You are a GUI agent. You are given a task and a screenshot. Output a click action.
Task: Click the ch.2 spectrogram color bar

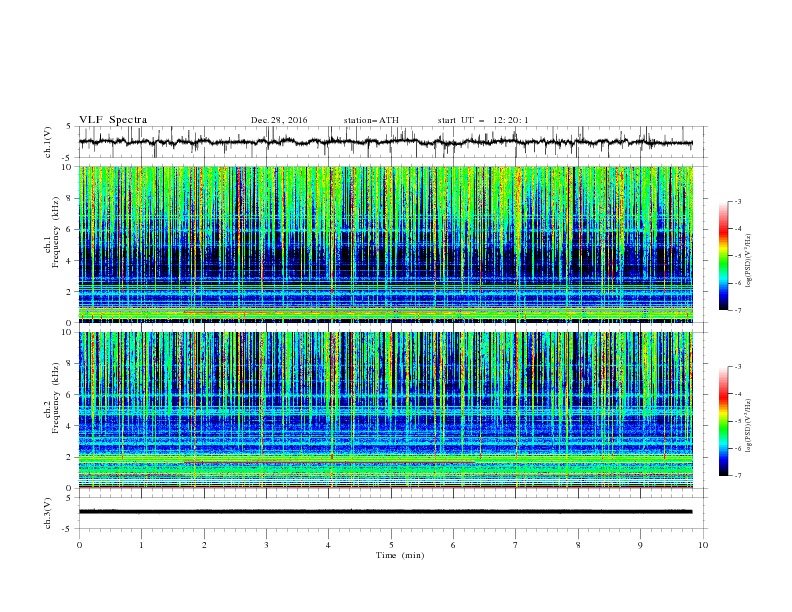(x=723, y=421)
